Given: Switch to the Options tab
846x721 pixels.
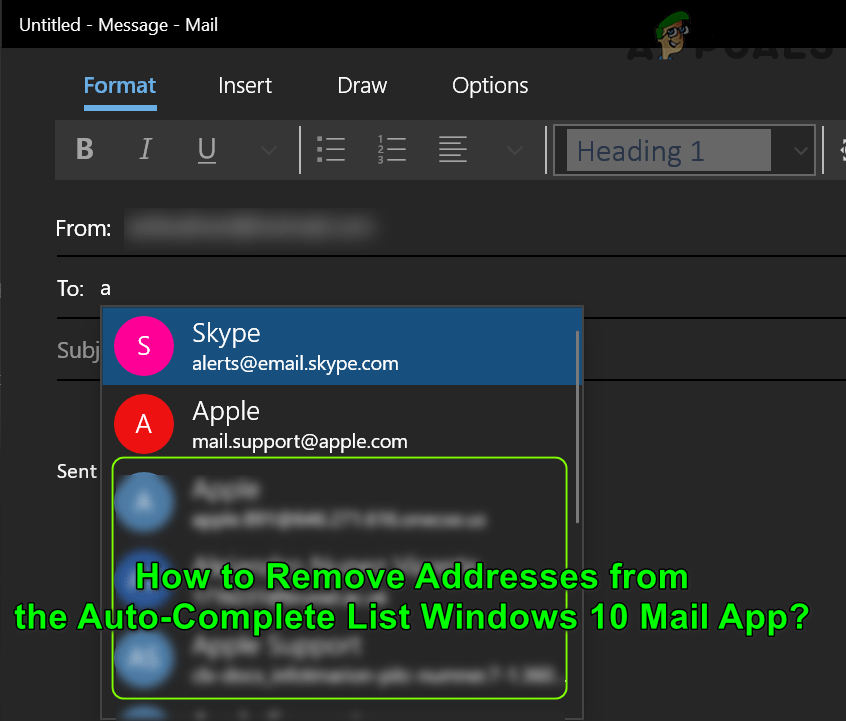Looking at the screenshot, I should (490, 86).
